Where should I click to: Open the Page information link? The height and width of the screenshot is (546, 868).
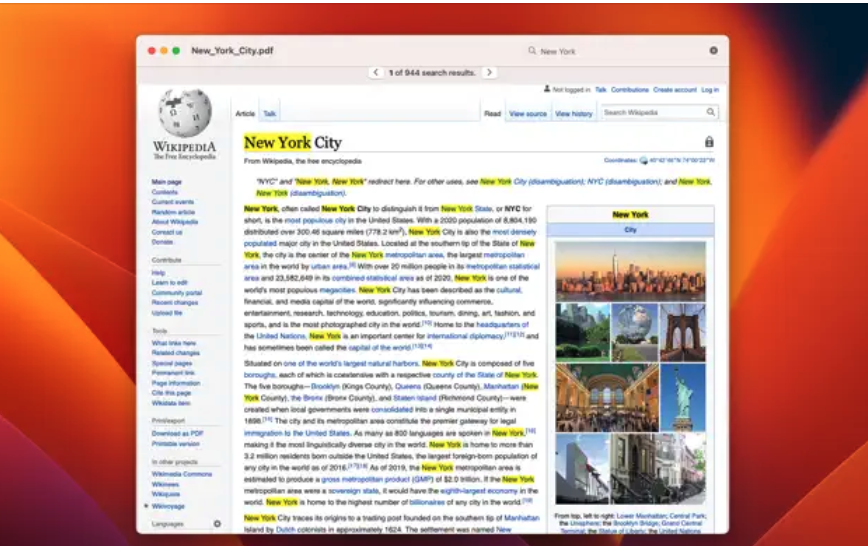click(x=176, y=383)
